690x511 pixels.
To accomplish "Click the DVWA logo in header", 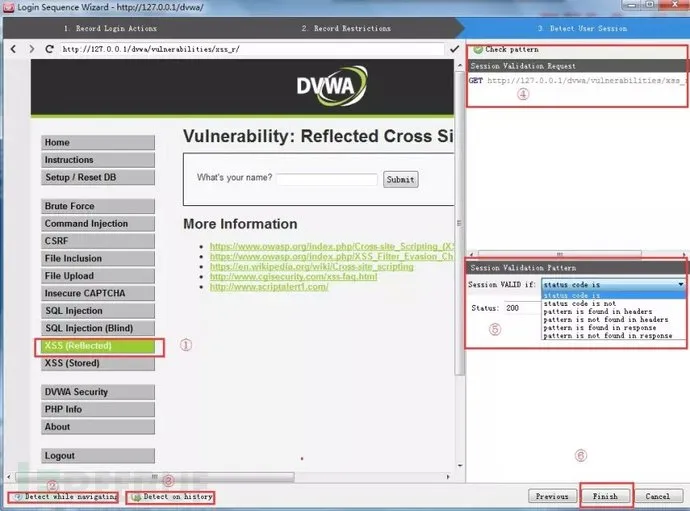I will [332, 86].
